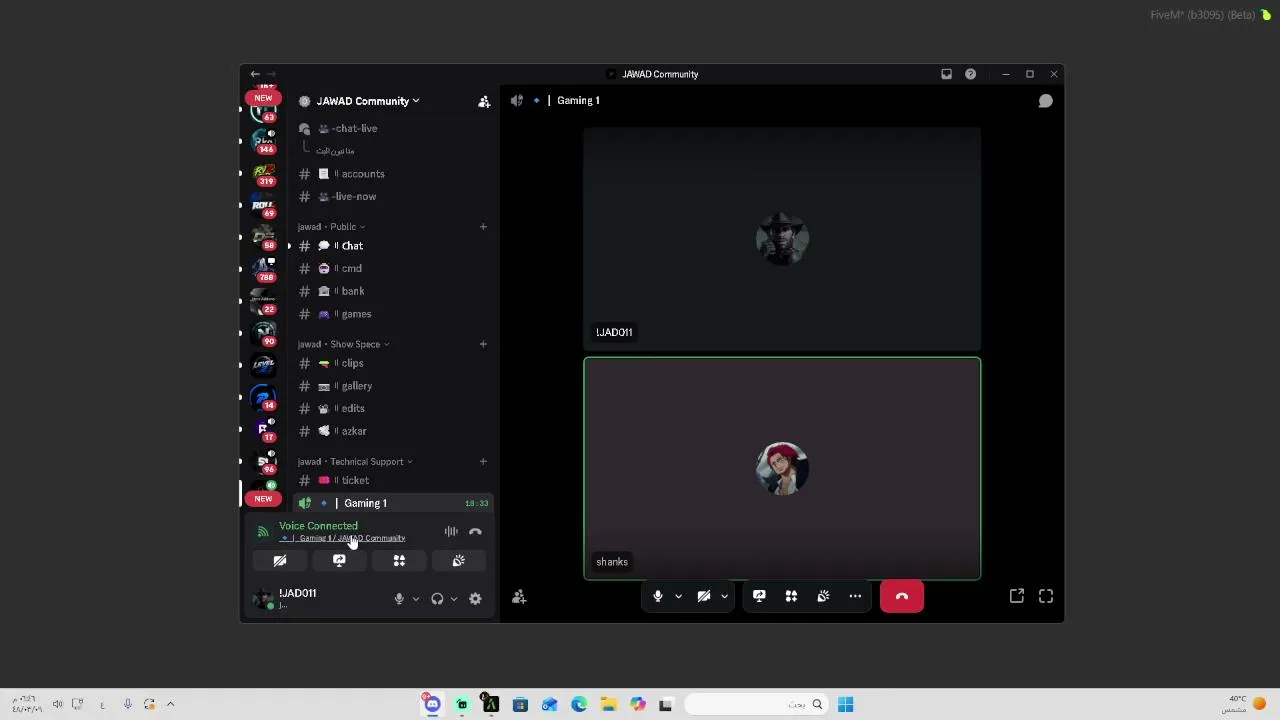
Task: Open soundboard from call control bar
Action: 823,596
